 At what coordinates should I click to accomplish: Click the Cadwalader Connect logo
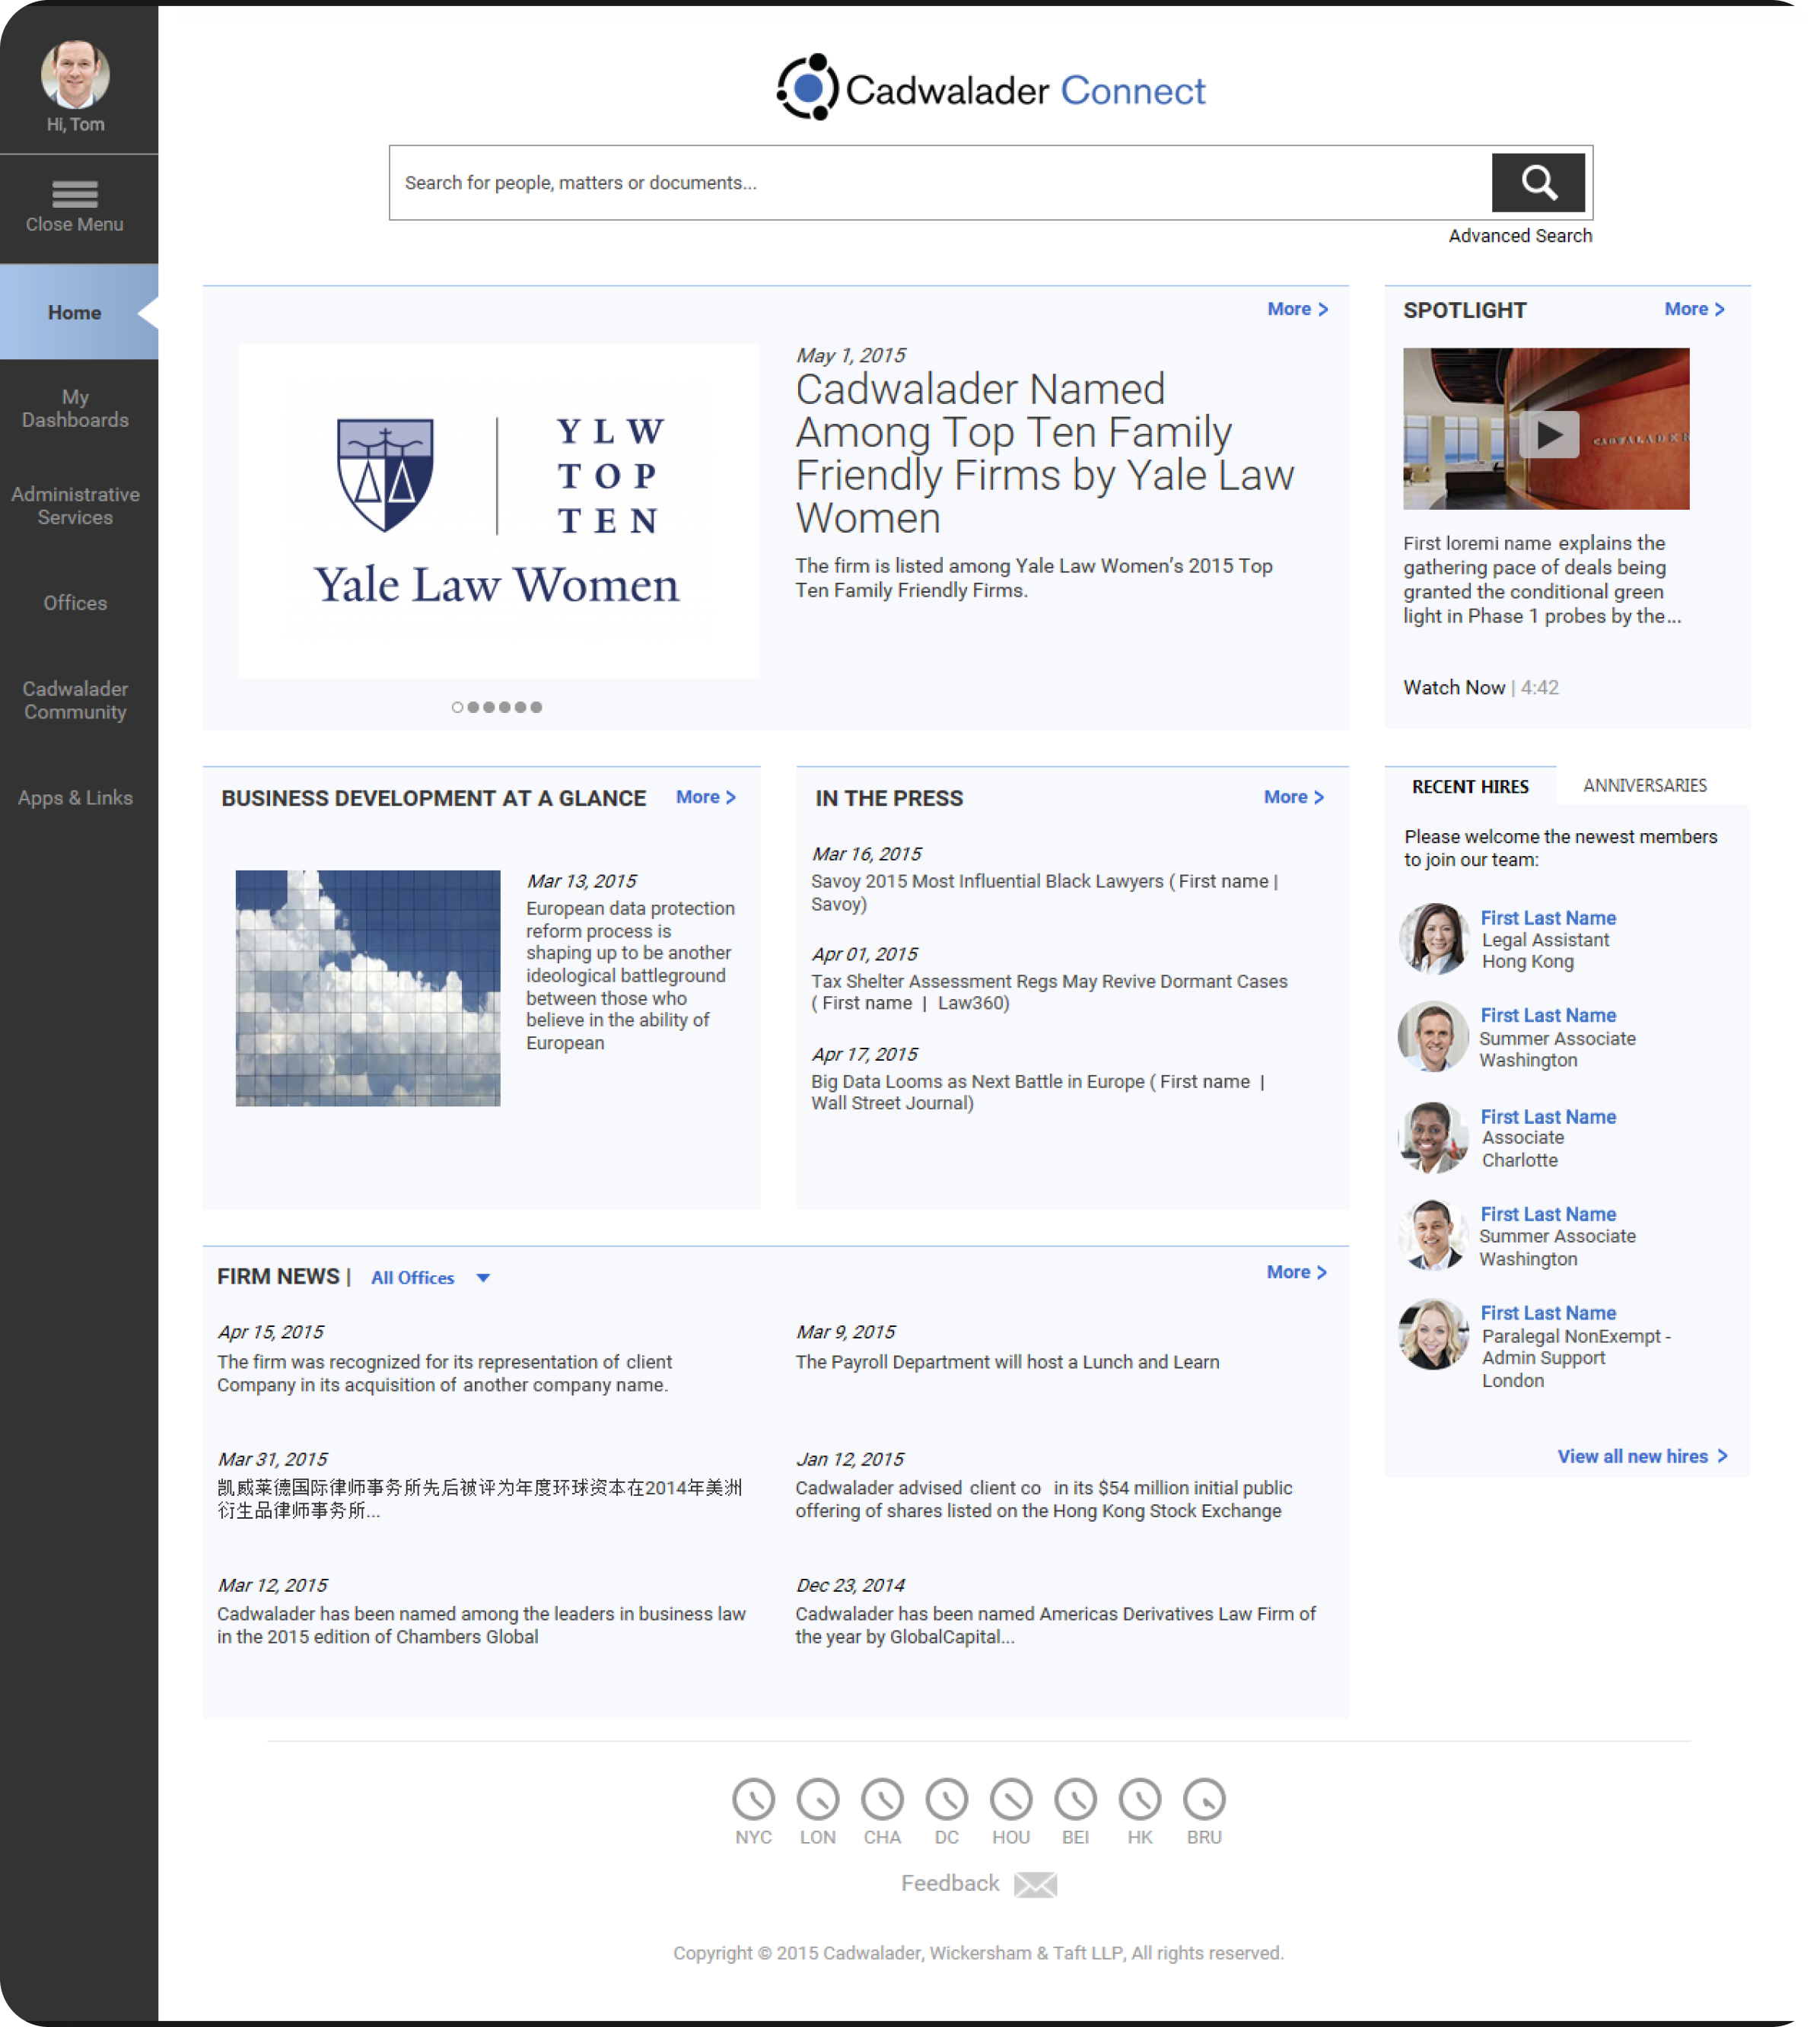[988, 89]
